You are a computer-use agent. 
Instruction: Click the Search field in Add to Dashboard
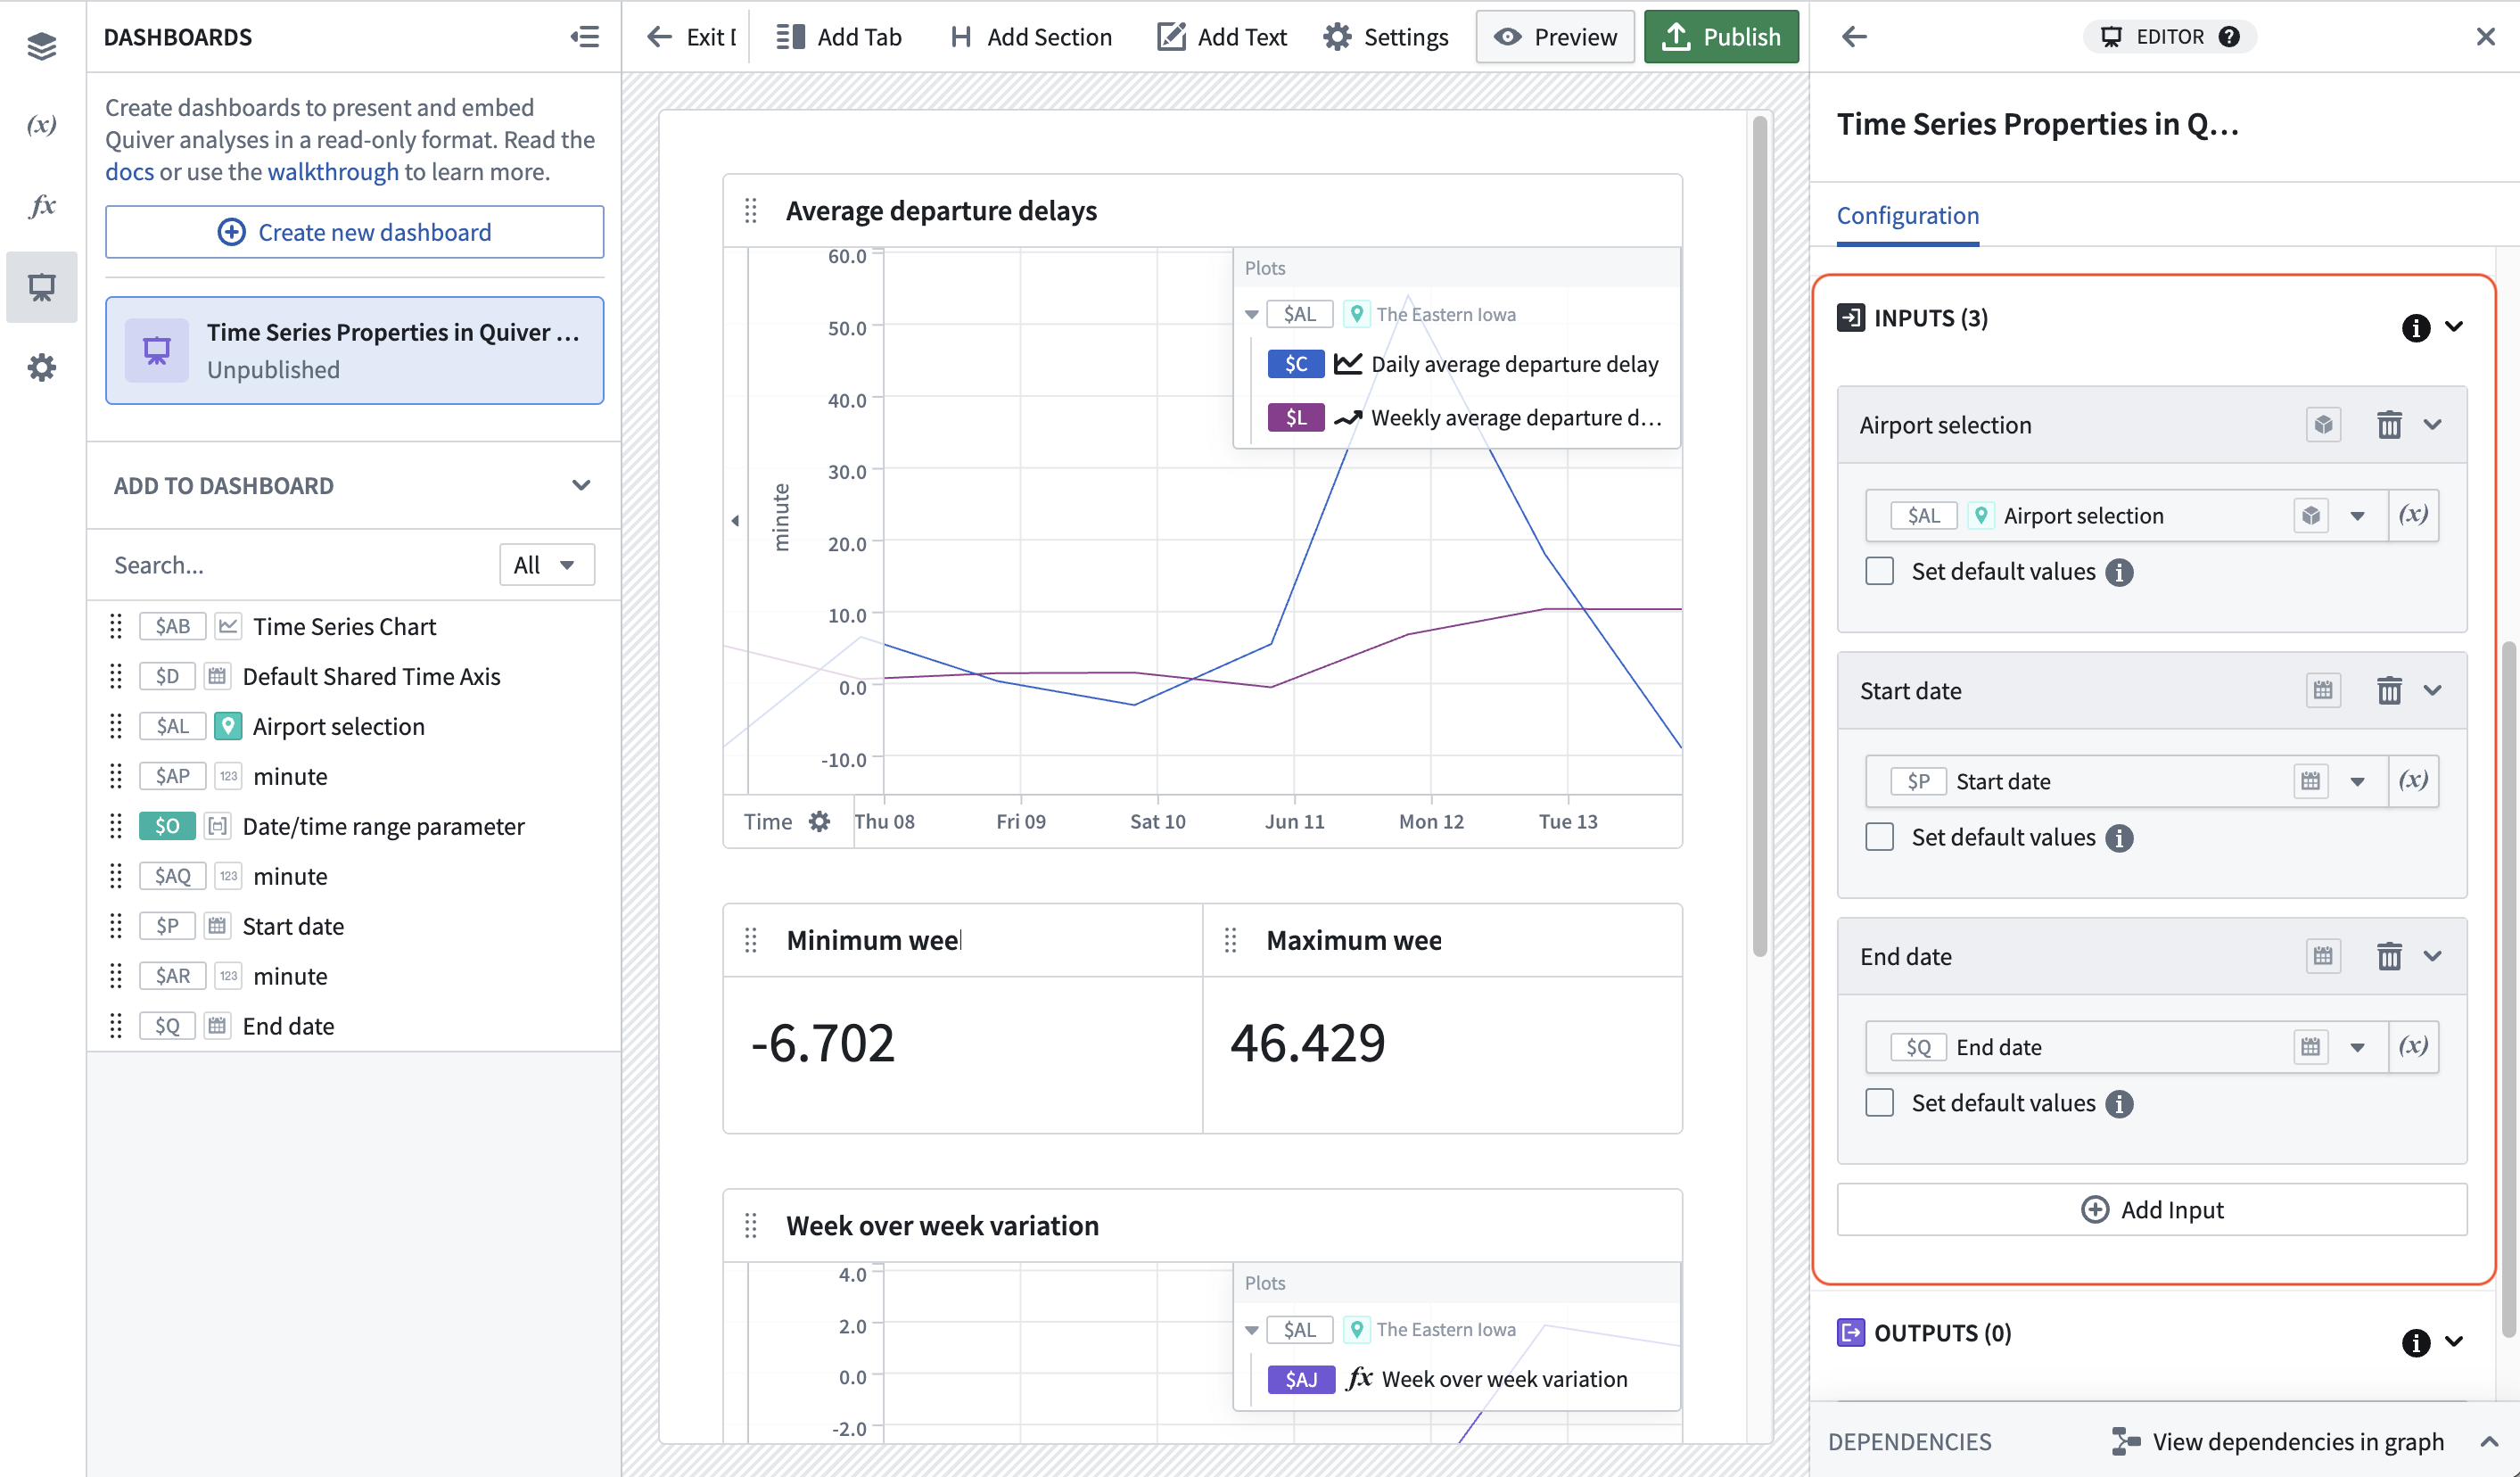(300, 565)
